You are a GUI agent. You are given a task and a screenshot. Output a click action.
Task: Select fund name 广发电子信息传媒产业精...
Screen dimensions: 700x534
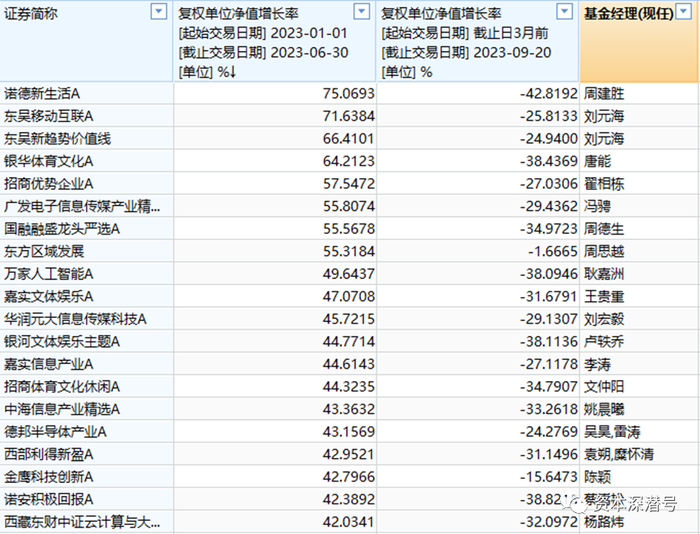point(82,206)
